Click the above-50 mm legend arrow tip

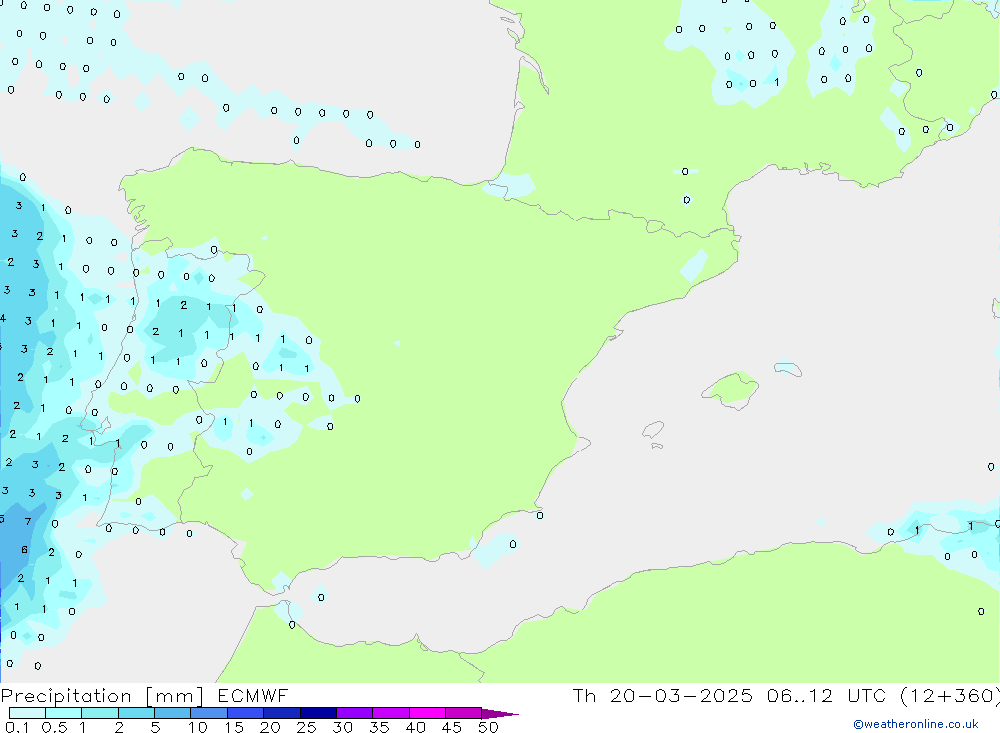pyautogui.click(x=501, y=713)
